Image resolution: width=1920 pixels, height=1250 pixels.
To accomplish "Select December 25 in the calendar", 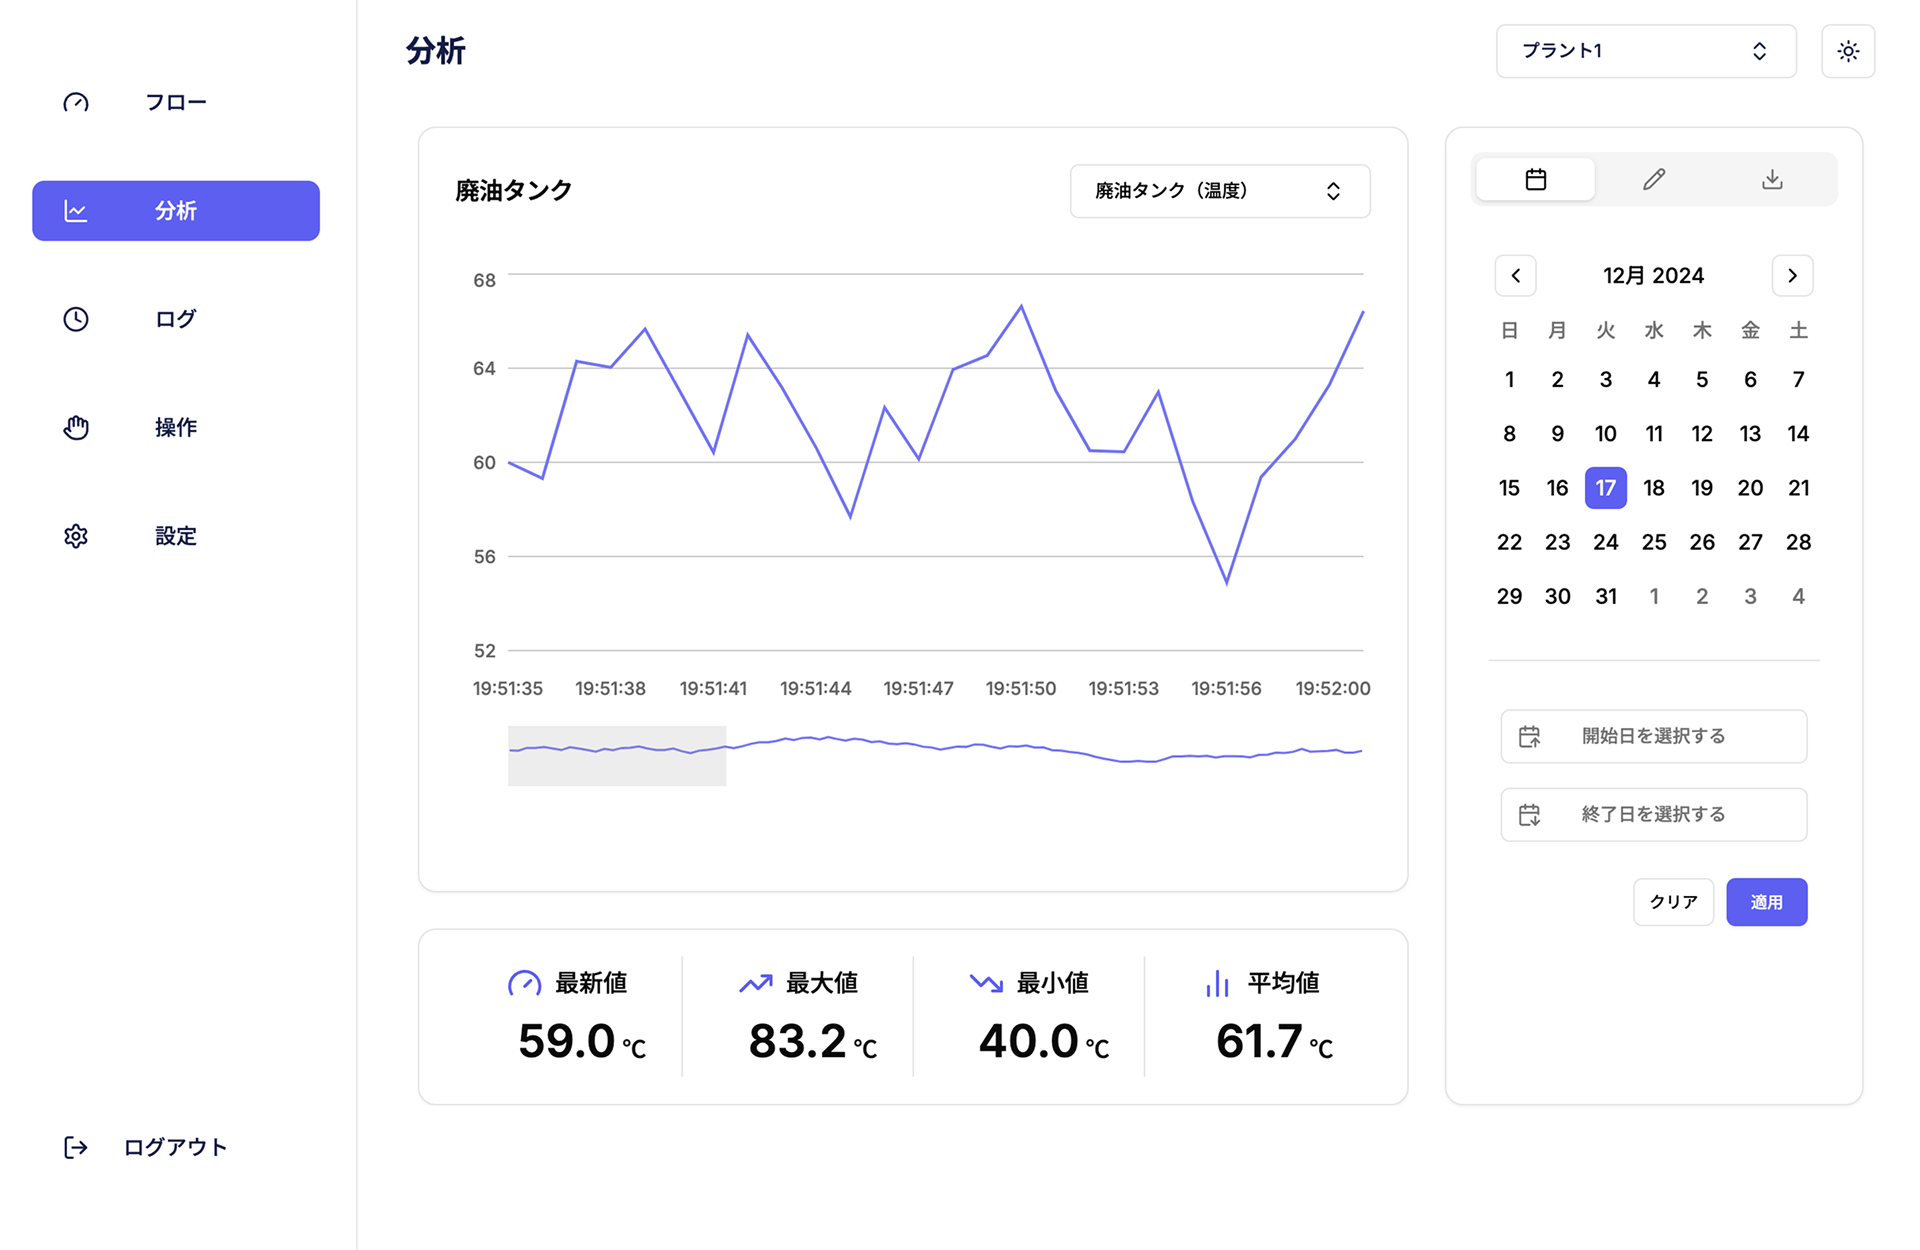I will [x=1653, y=542].
